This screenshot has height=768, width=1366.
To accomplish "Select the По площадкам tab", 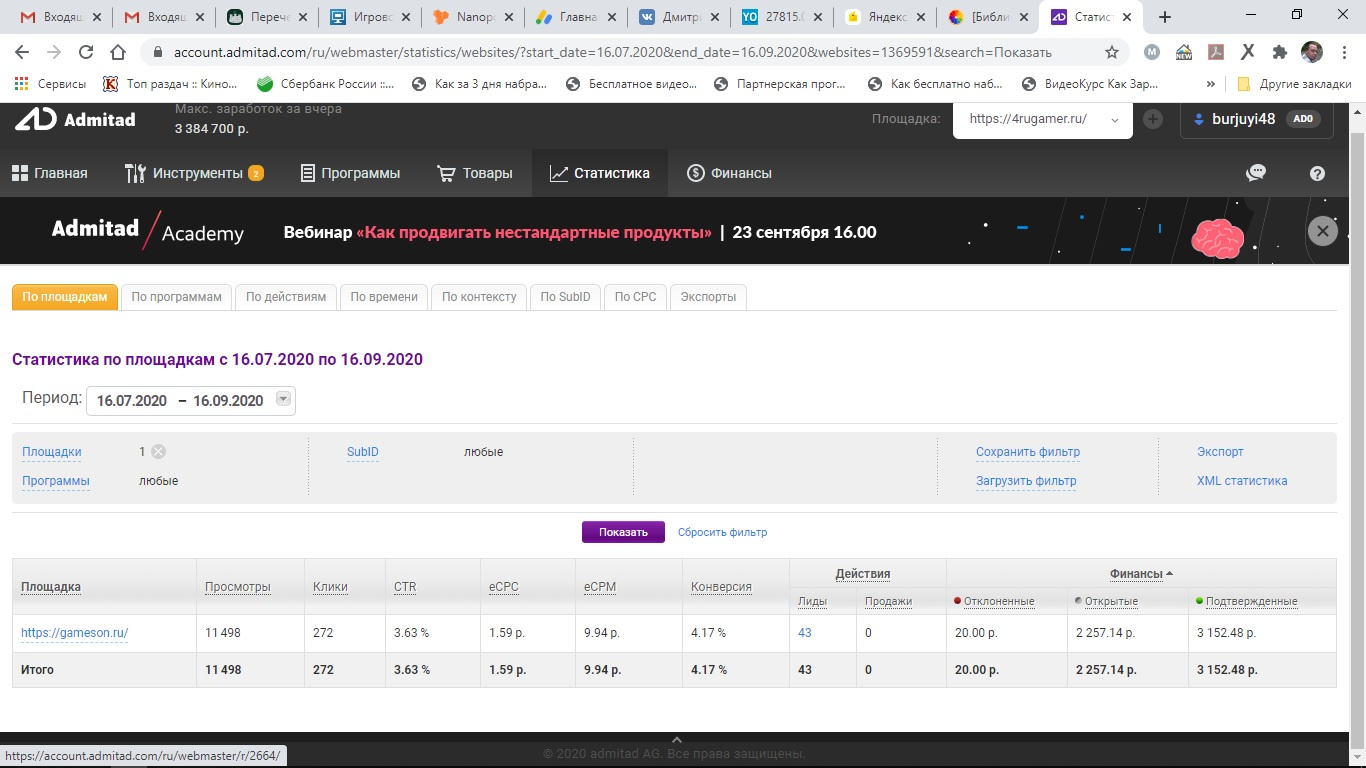I will [65, 297].
